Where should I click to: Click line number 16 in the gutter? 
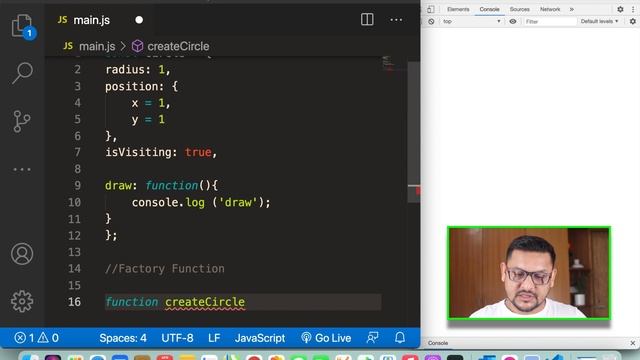[x=74, y=302]
